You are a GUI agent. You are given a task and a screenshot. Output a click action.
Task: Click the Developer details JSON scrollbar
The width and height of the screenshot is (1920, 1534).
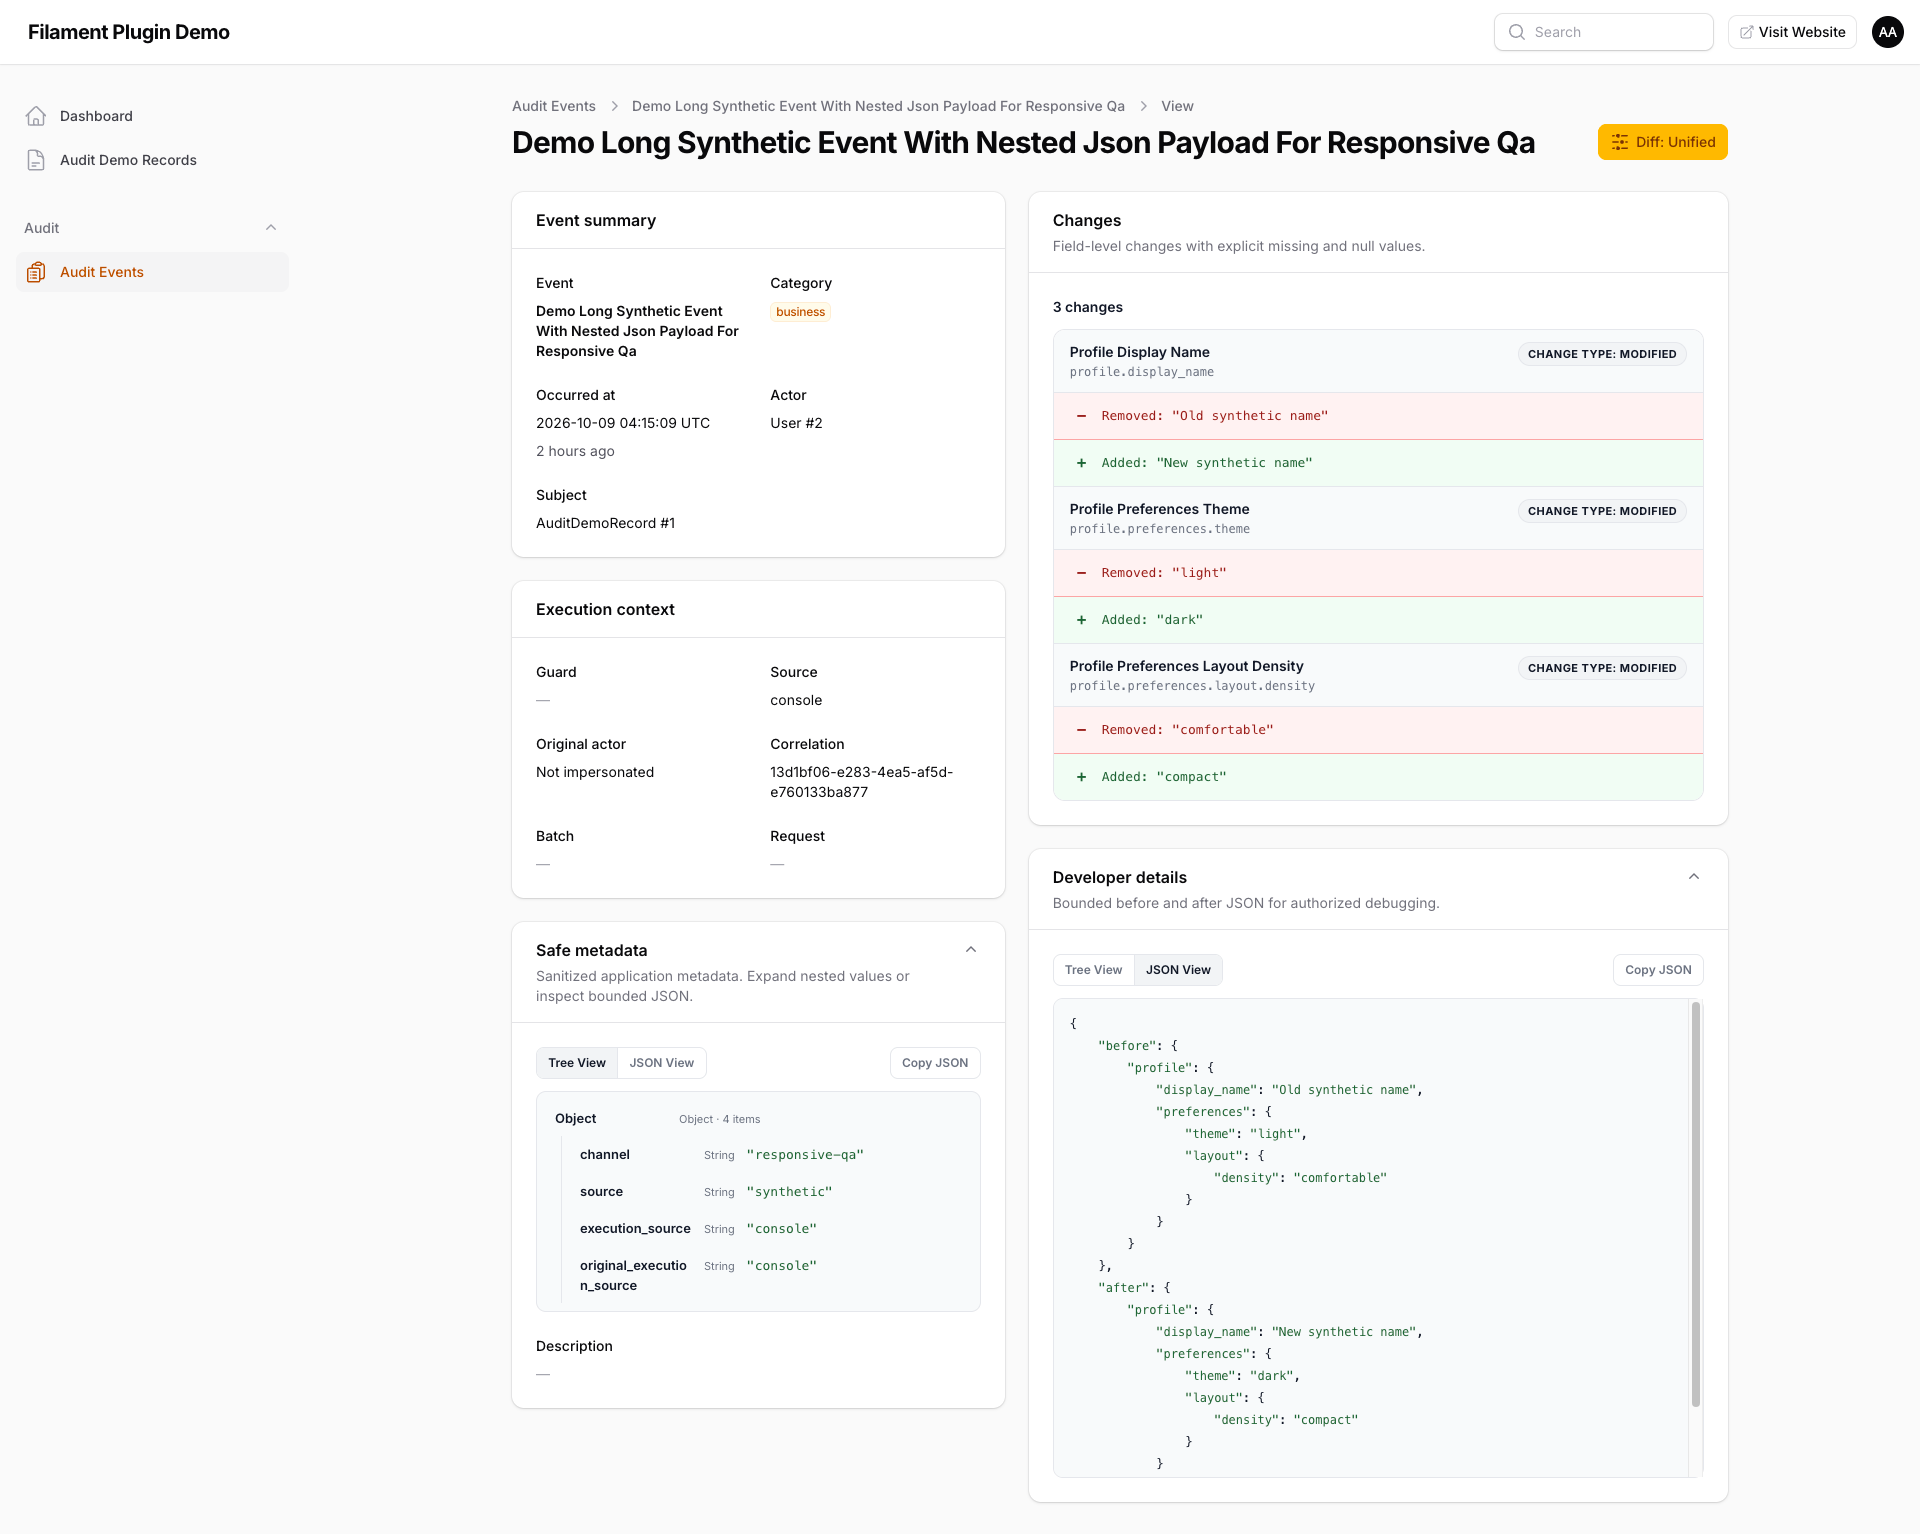pos(1695,1205)
